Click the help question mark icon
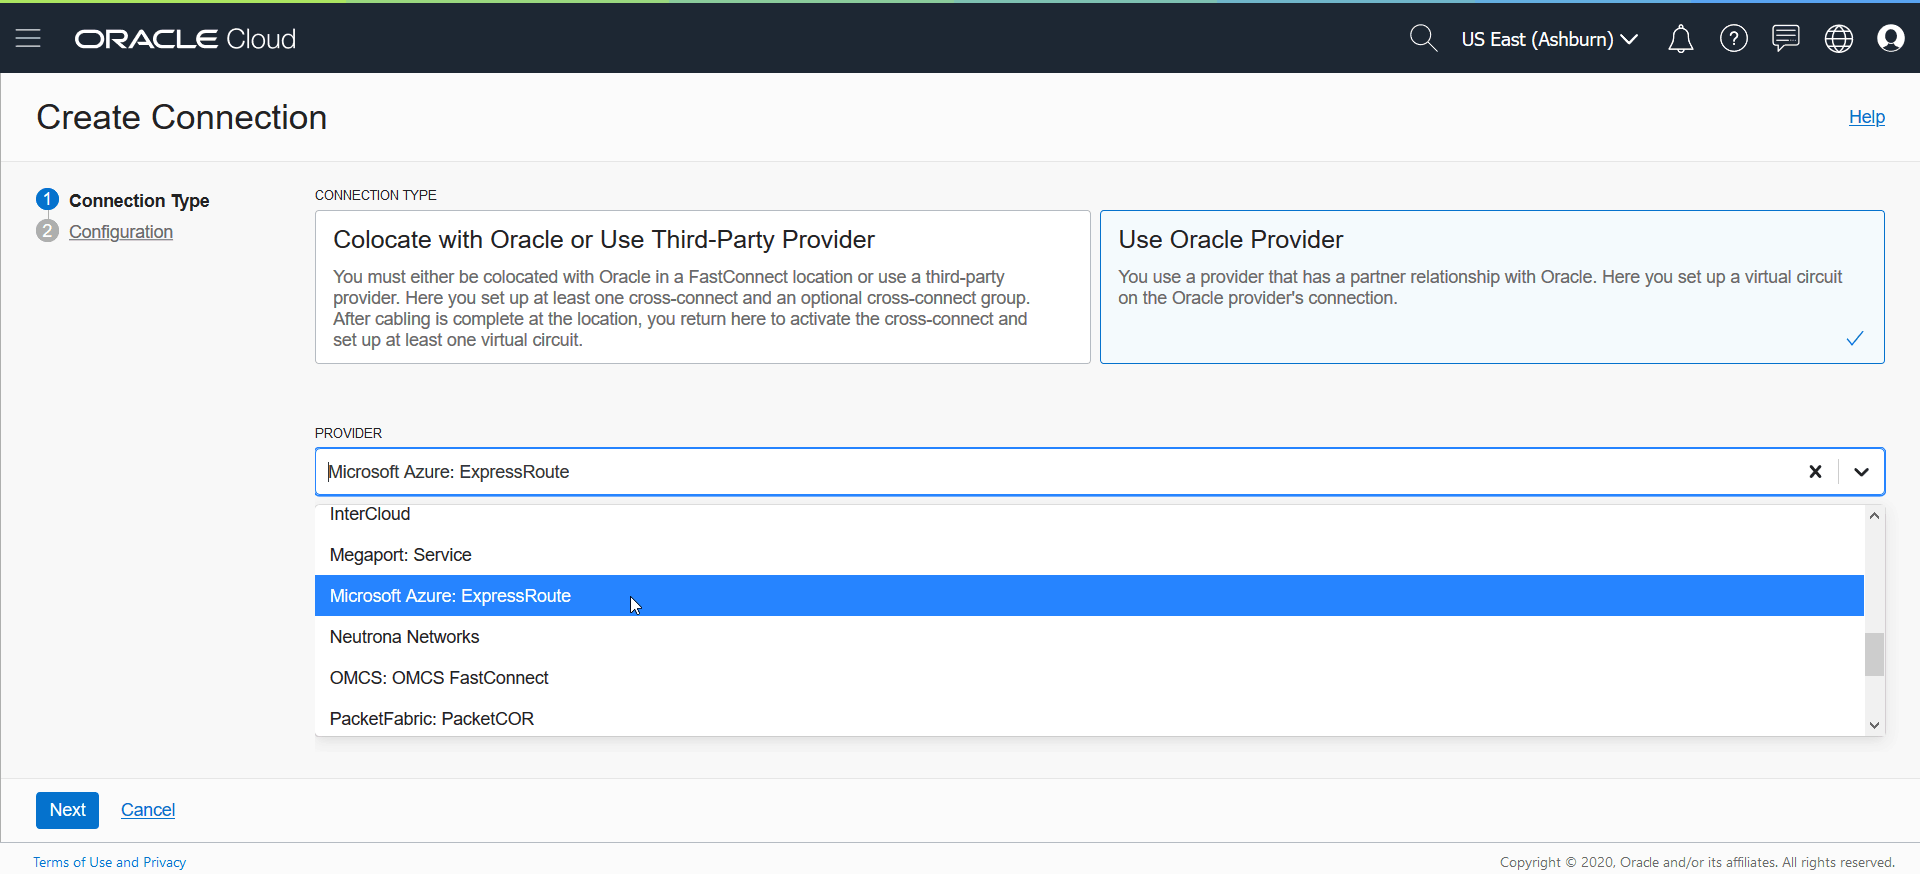The height and width of the screenshot is (874, 1920). click(1733, 39)
